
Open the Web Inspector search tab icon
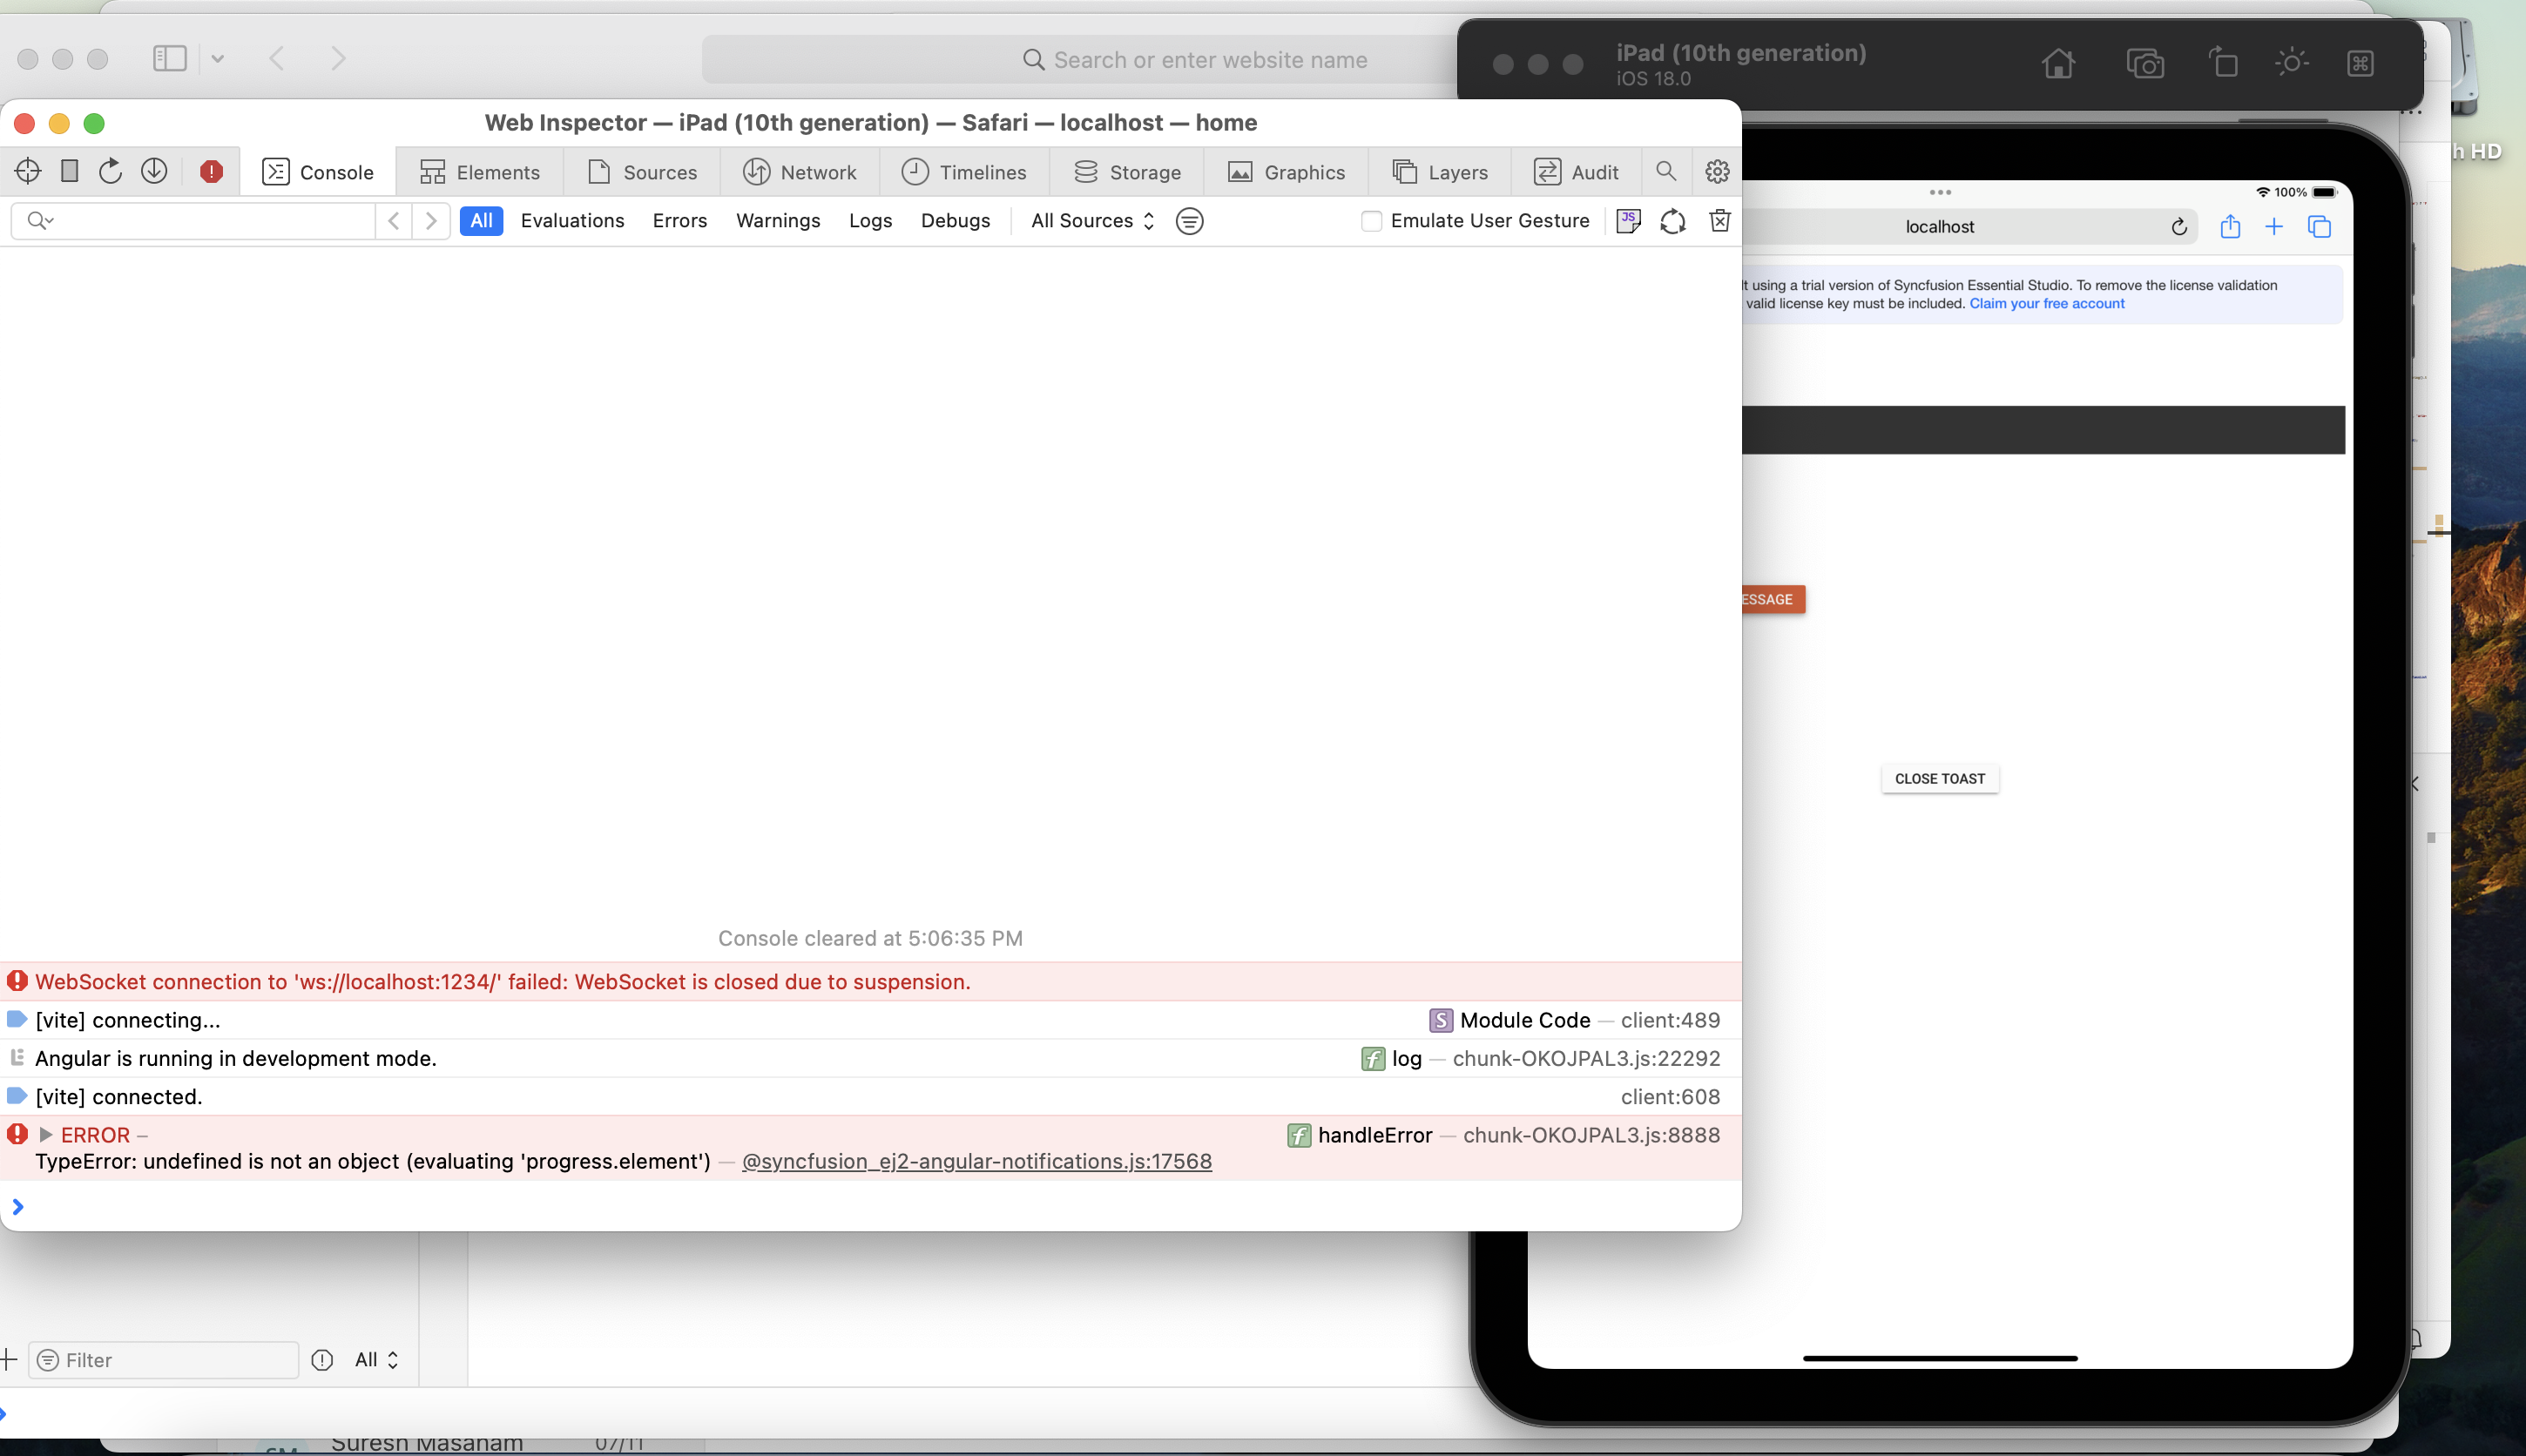[1666, 172]
